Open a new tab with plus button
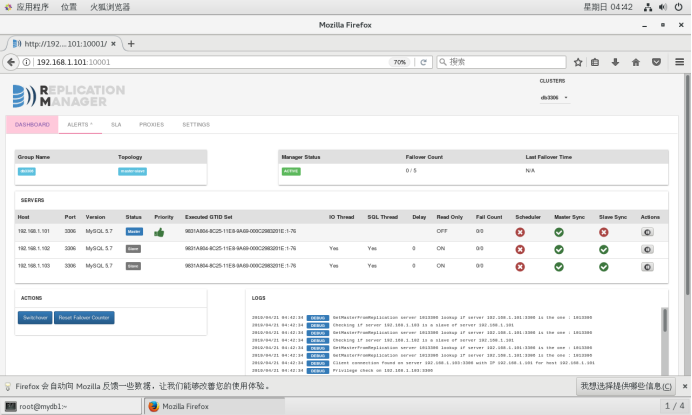This screenshot has width=692, height=415. coord(131,44)
